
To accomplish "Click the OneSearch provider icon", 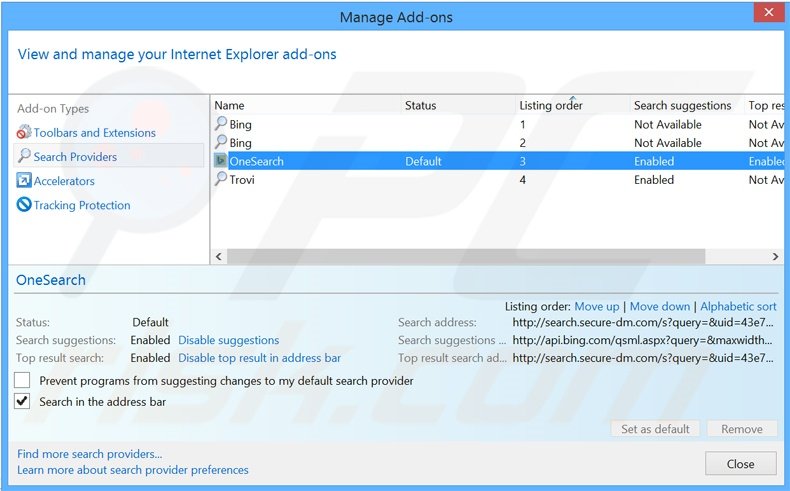I will click(x=221, y=161).
